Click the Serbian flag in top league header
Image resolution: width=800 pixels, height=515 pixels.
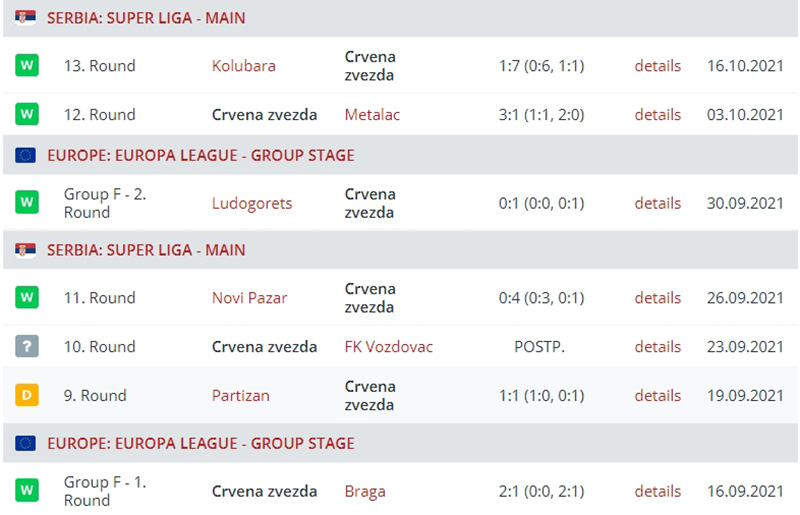[25, 18]
